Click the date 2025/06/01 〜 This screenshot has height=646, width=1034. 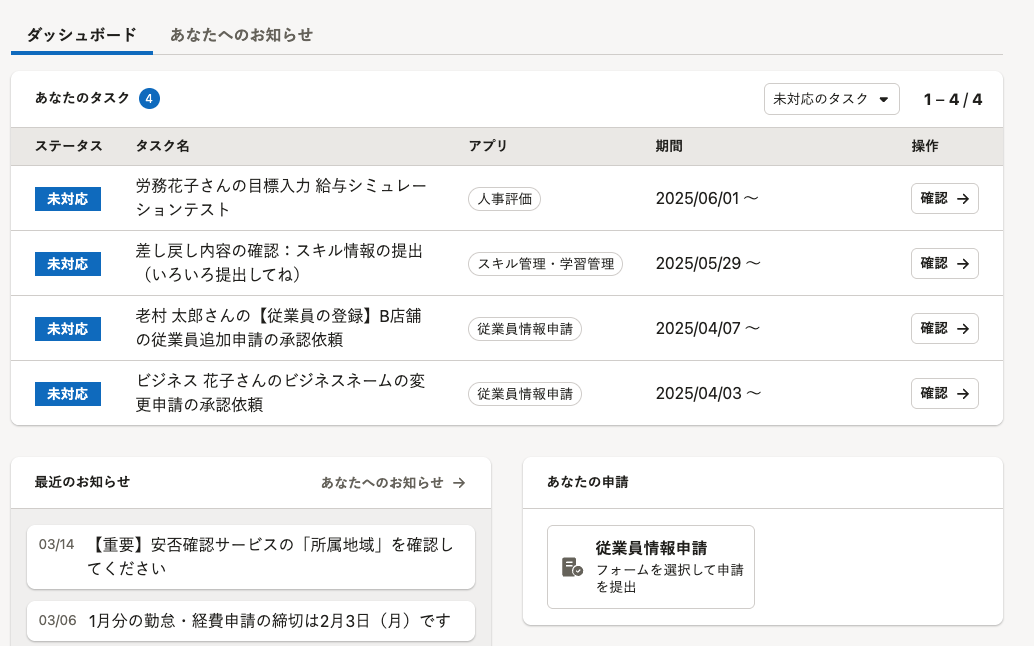pyautogui.click(x=707, y=198)
